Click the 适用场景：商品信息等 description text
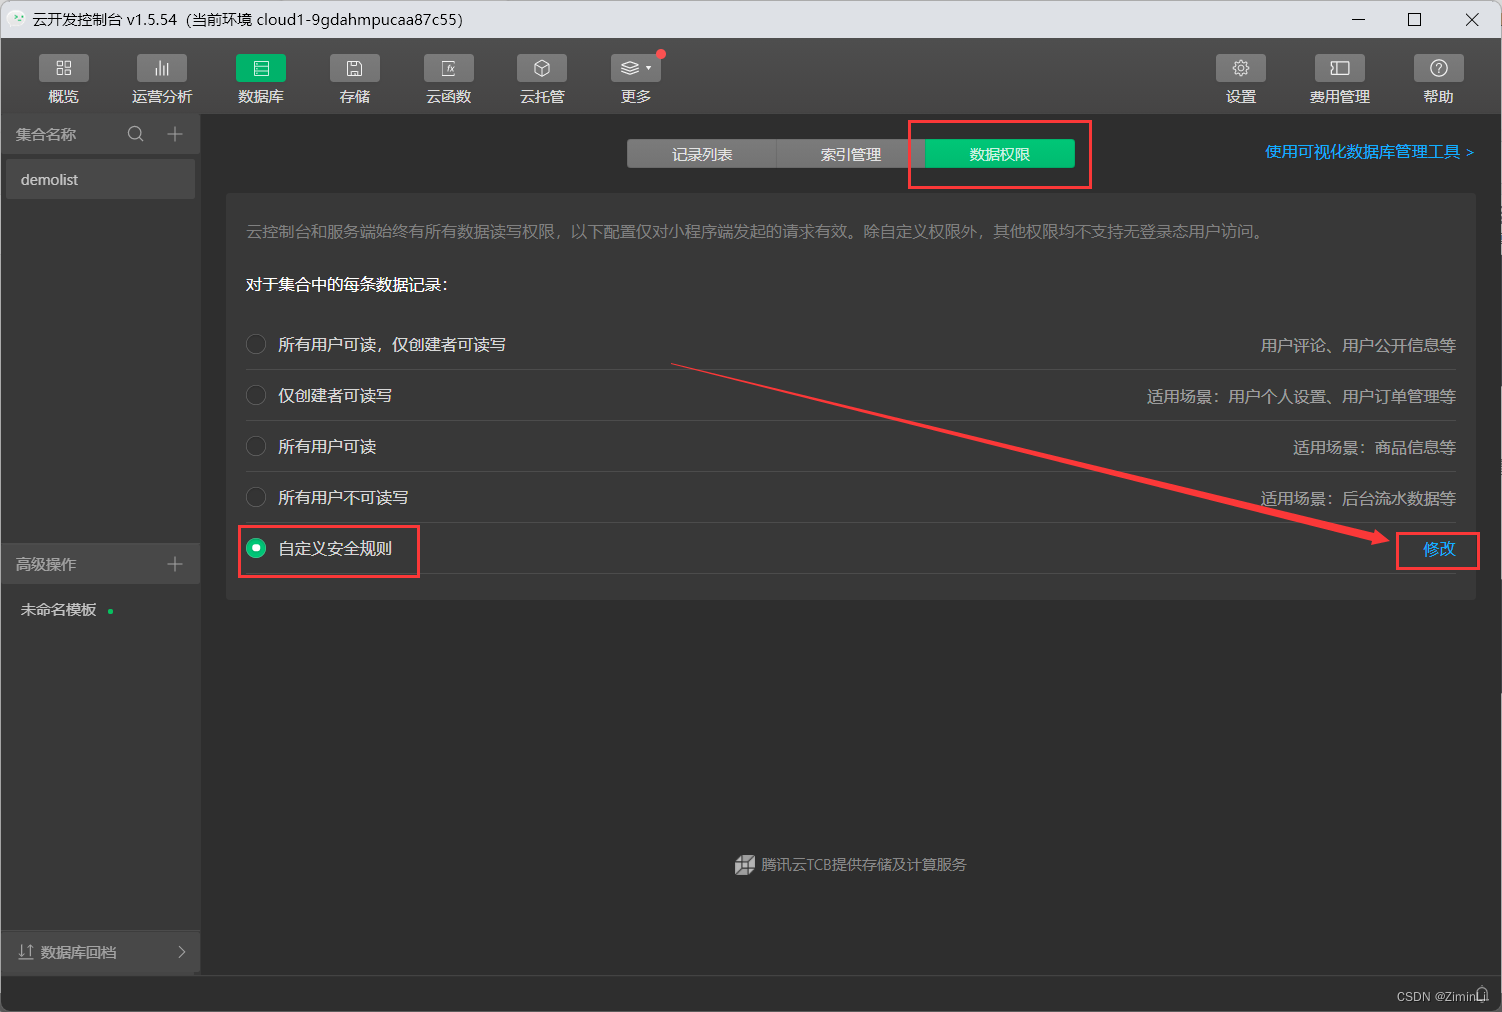This screenshot has height=1012, width=1502. pyautogui.click(x=1374, y=447)
